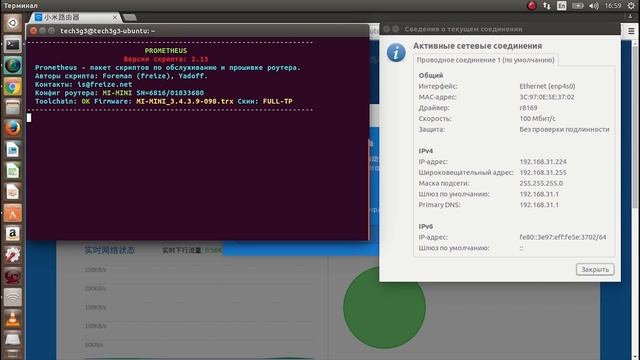Click the Закрыть button

click(595, 270)
